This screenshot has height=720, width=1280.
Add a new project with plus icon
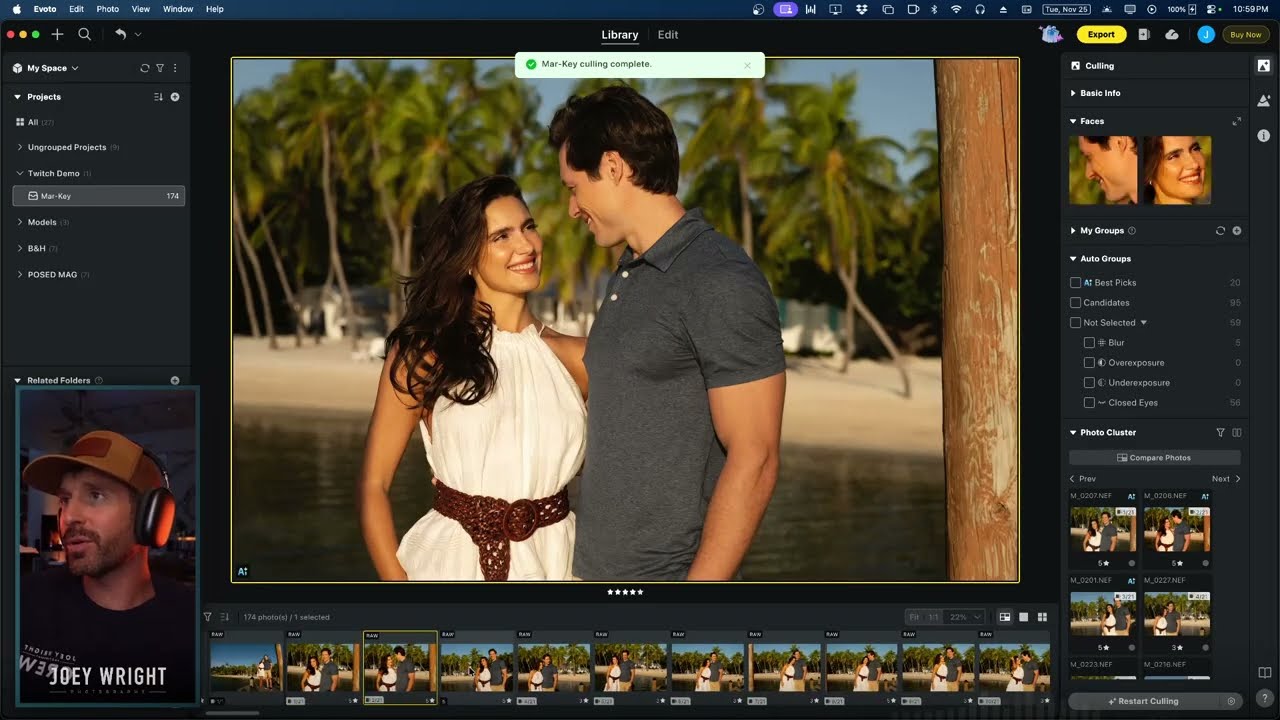175,97
